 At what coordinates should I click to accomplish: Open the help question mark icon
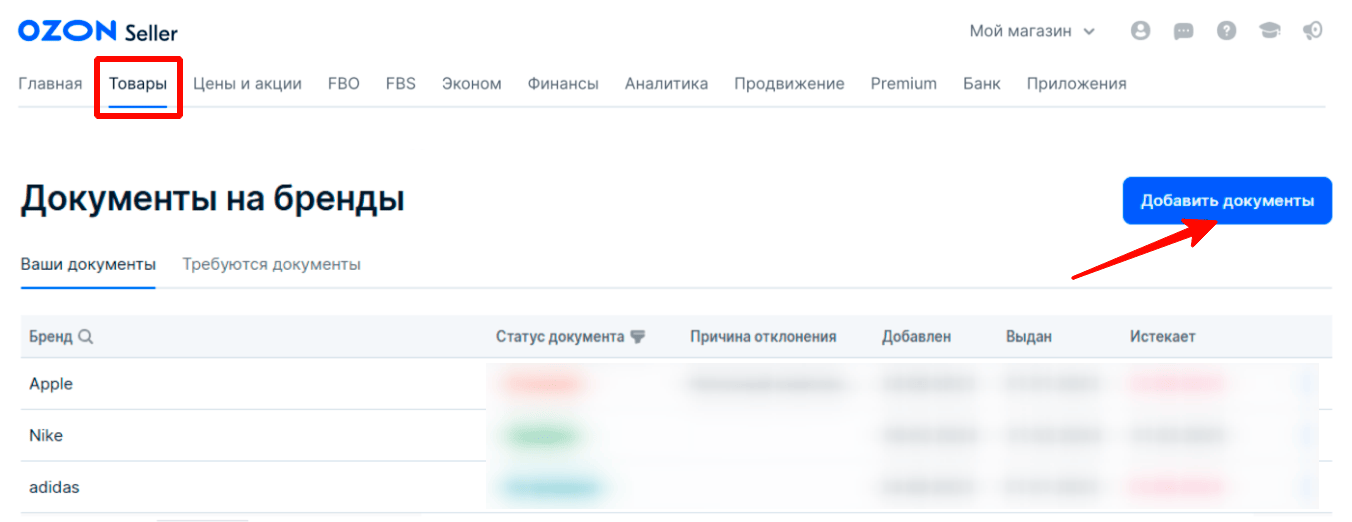[x=1226, y=31]
